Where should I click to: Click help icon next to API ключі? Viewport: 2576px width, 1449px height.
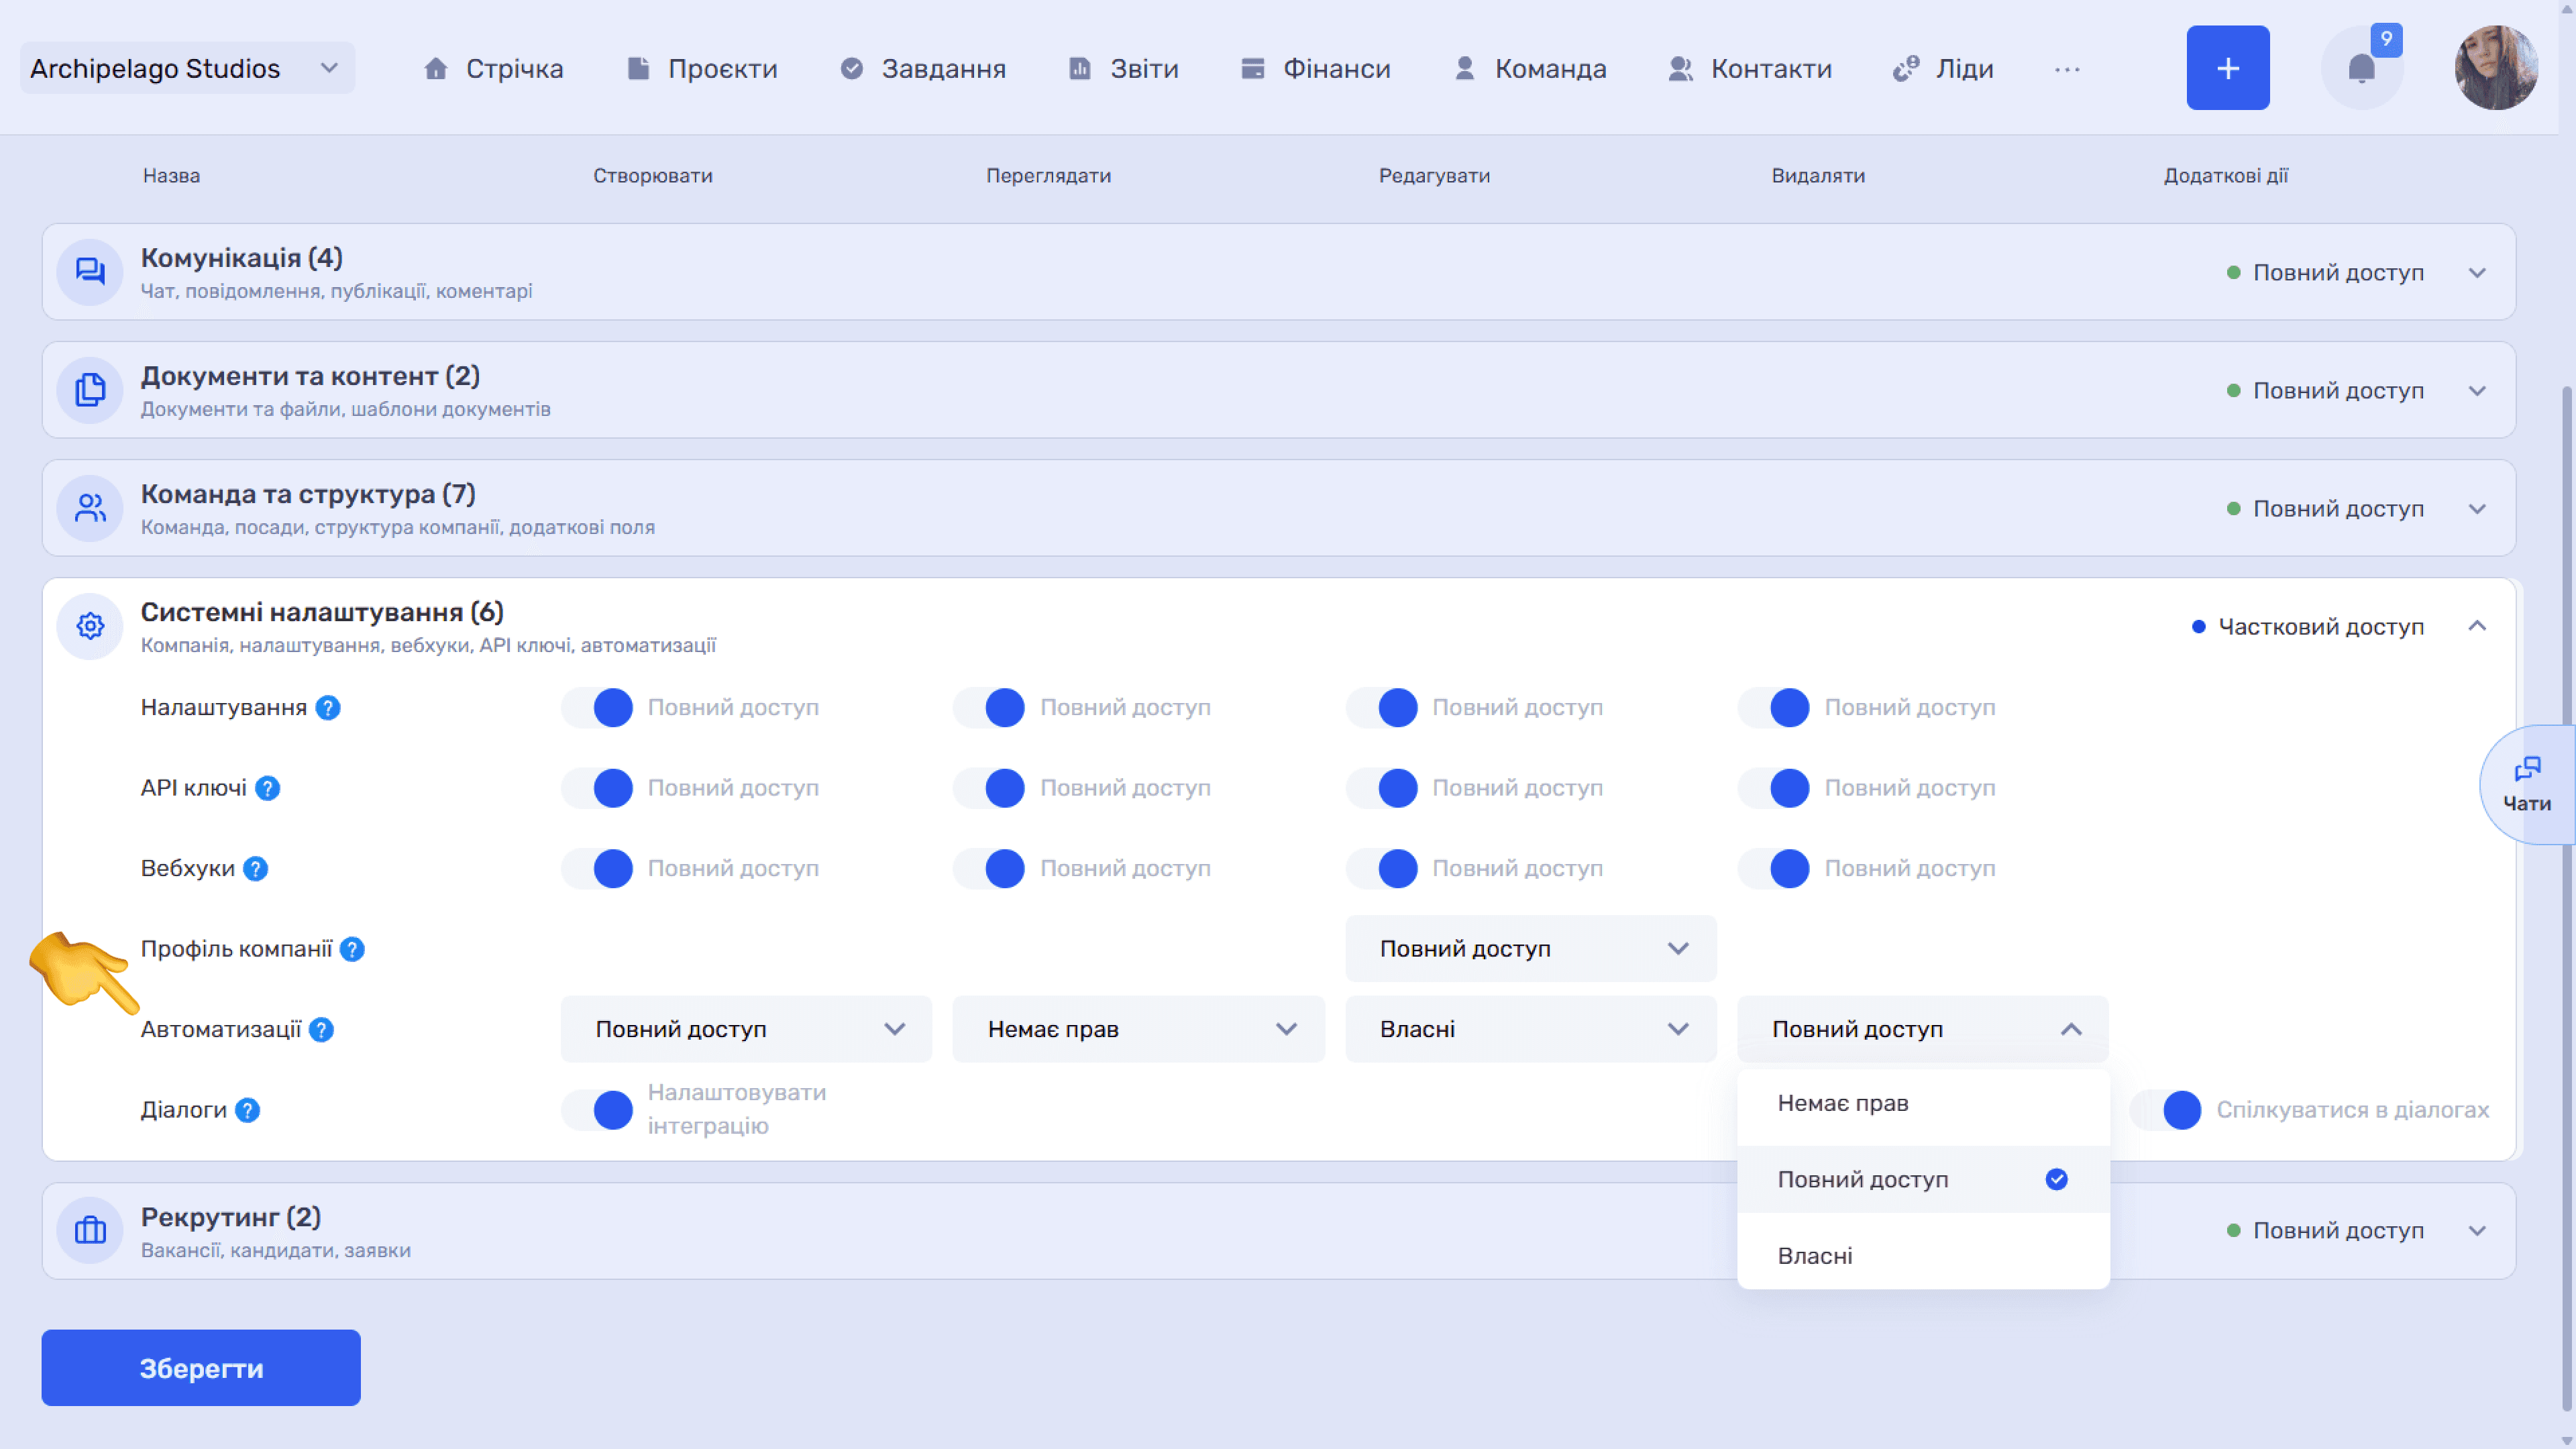click(x=267, y=788)
